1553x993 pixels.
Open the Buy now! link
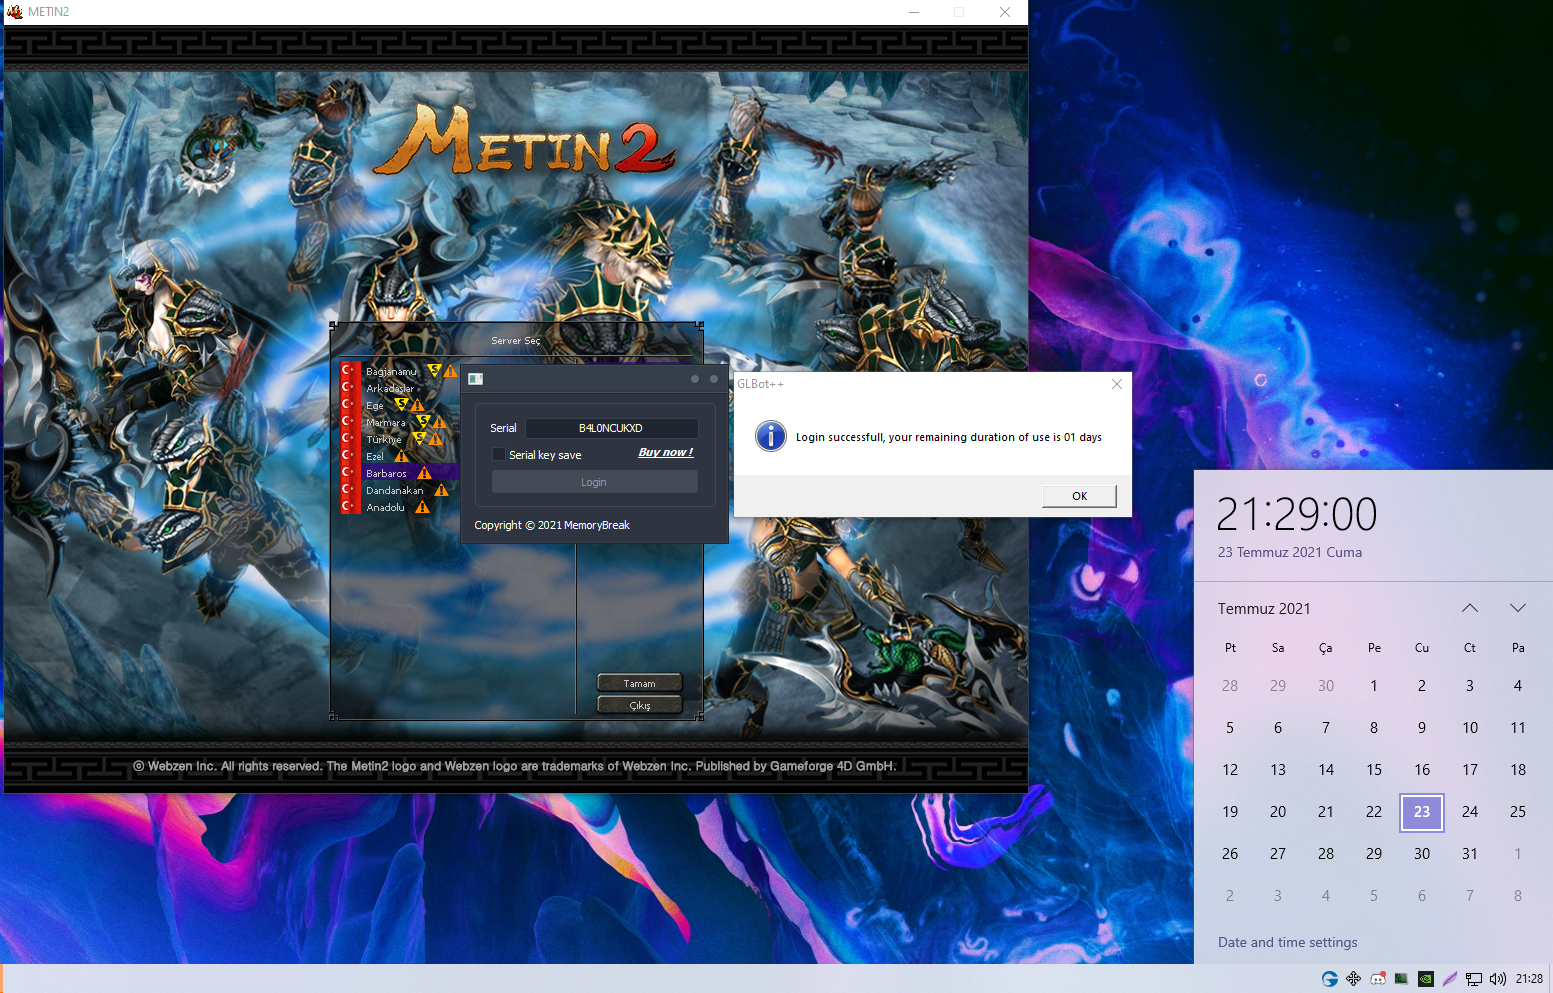[666, 452]
